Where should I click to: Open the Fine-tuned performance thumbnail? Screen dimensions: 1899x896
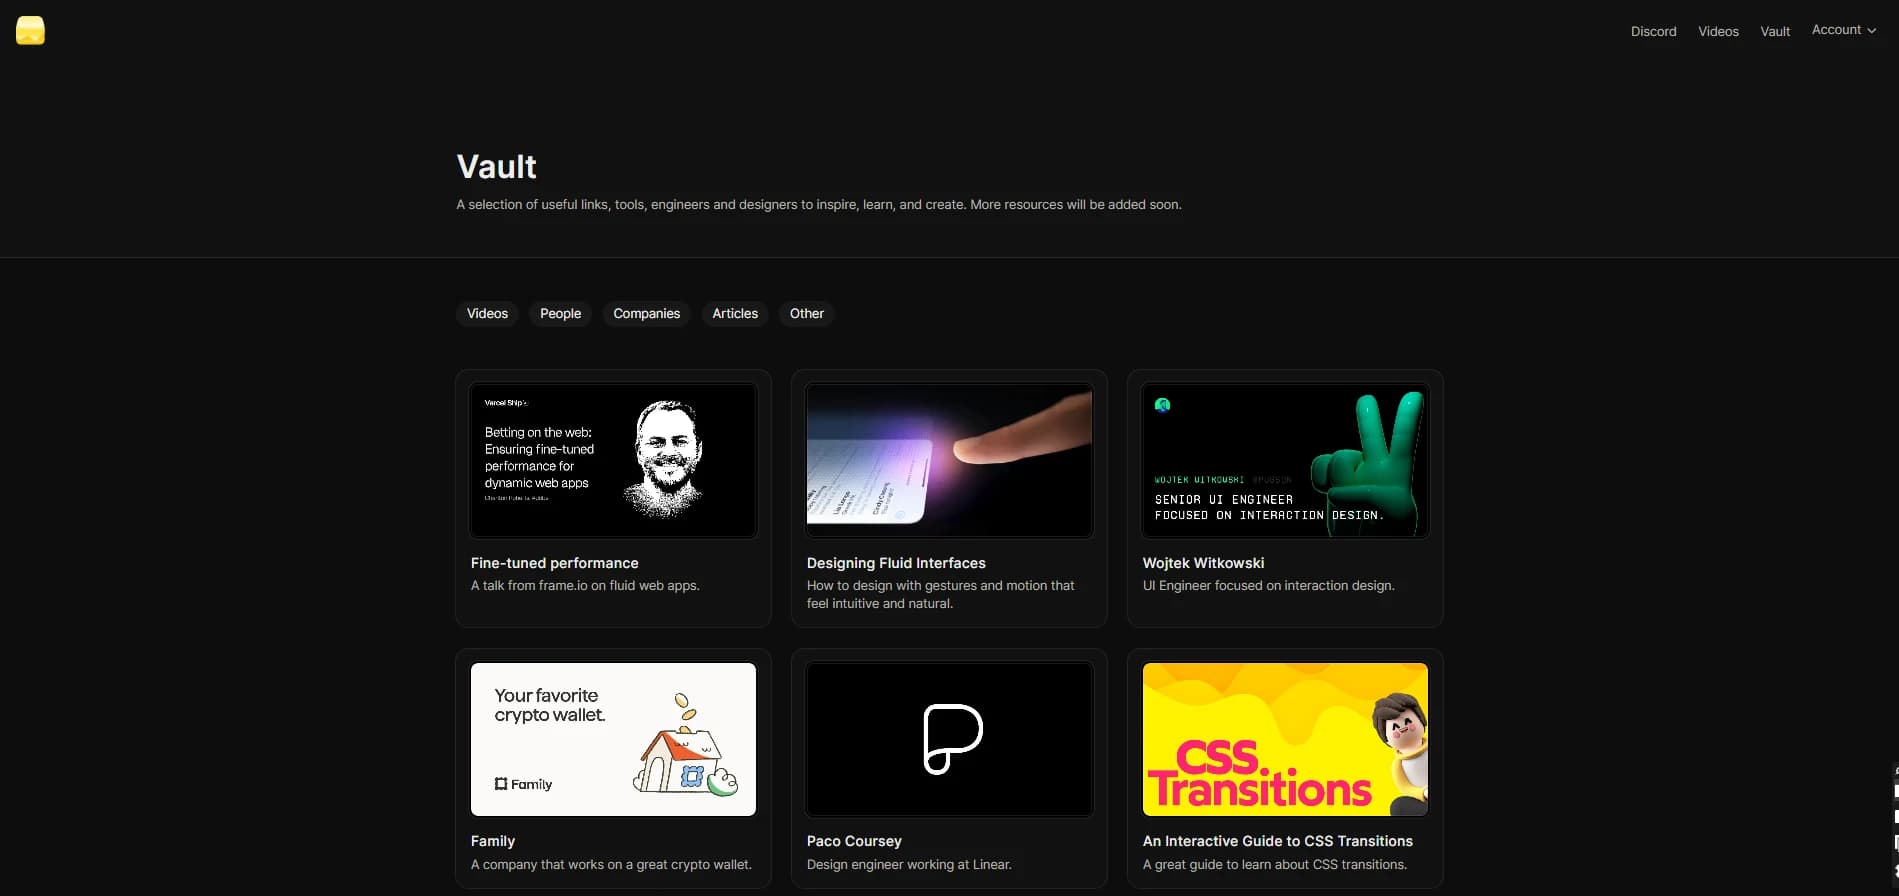[x=613, y=460]
